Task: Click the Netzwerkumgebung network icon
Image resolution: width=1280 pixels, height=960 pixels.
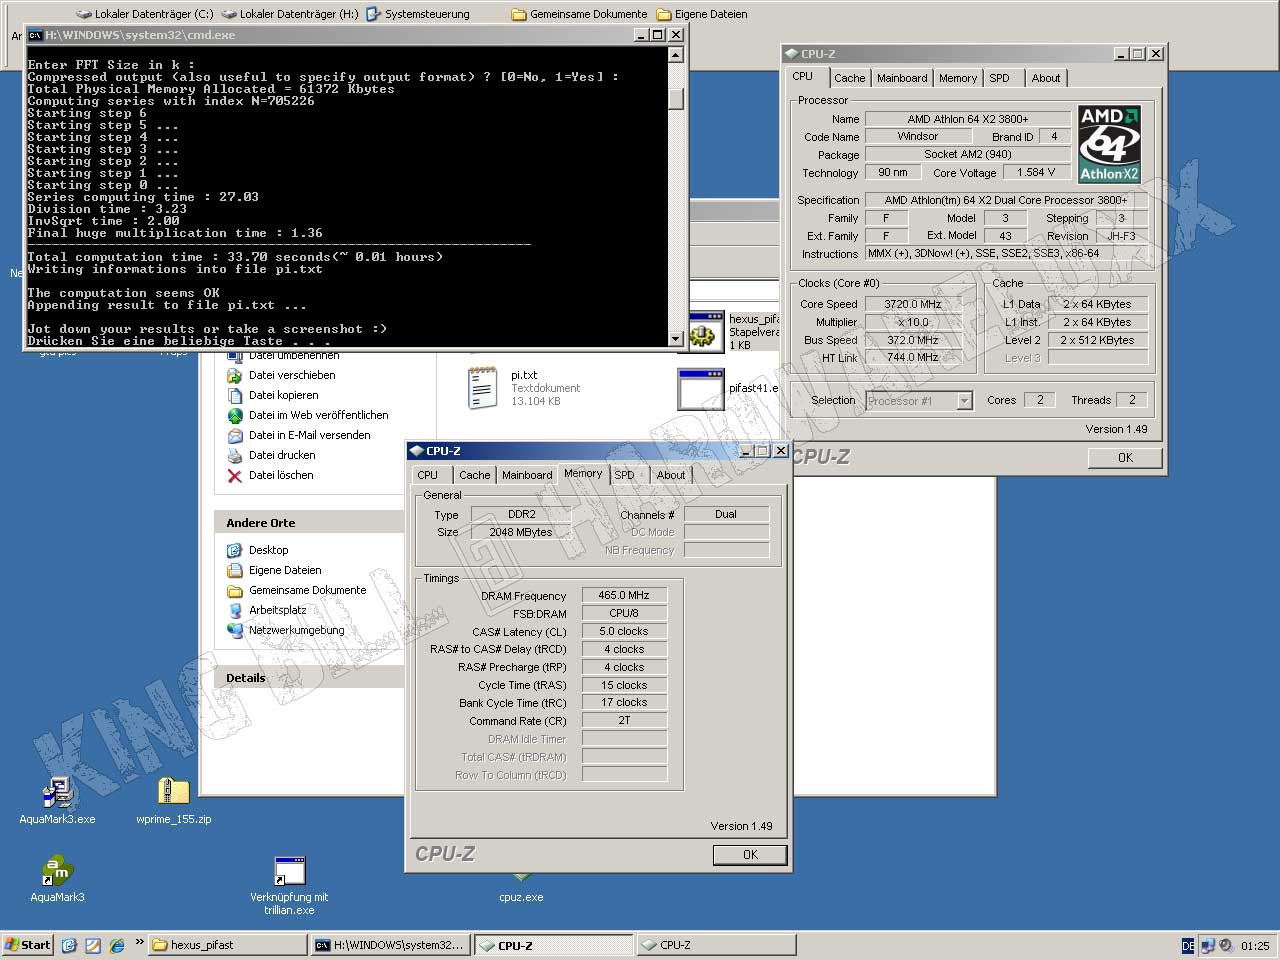Action: tap(234, 630)
